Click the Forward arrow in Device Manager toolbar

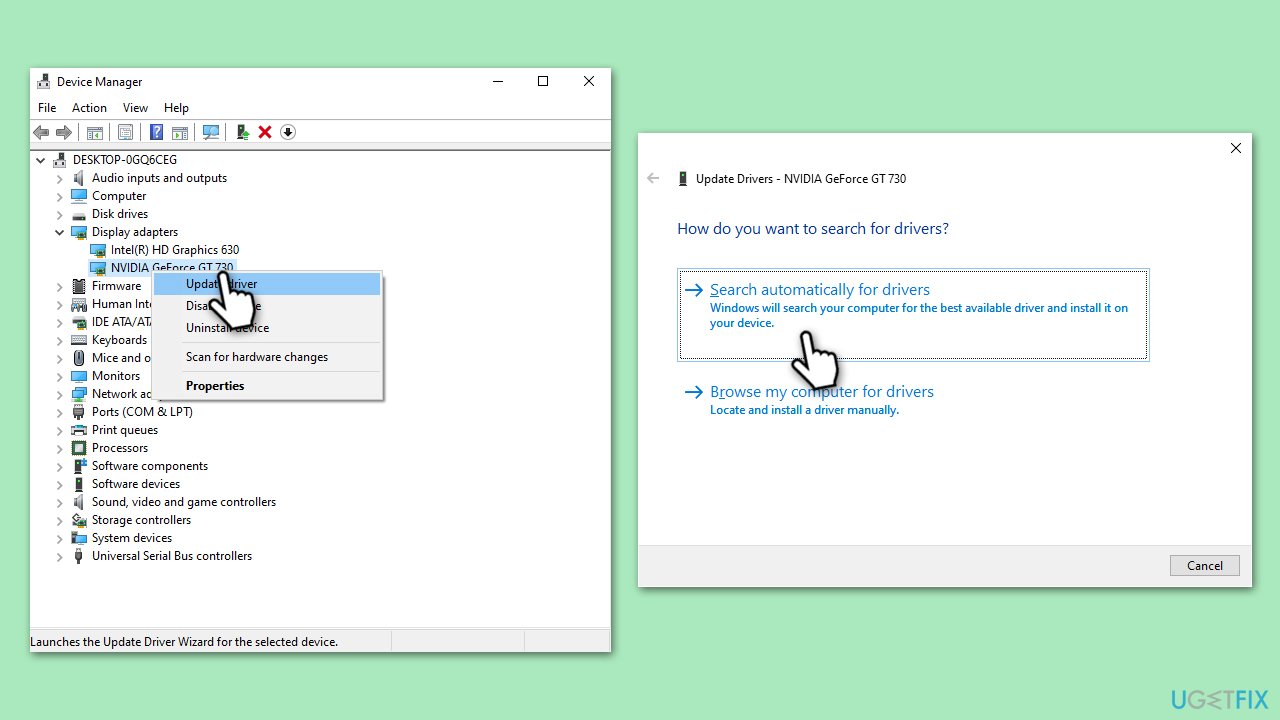point(64,132)
